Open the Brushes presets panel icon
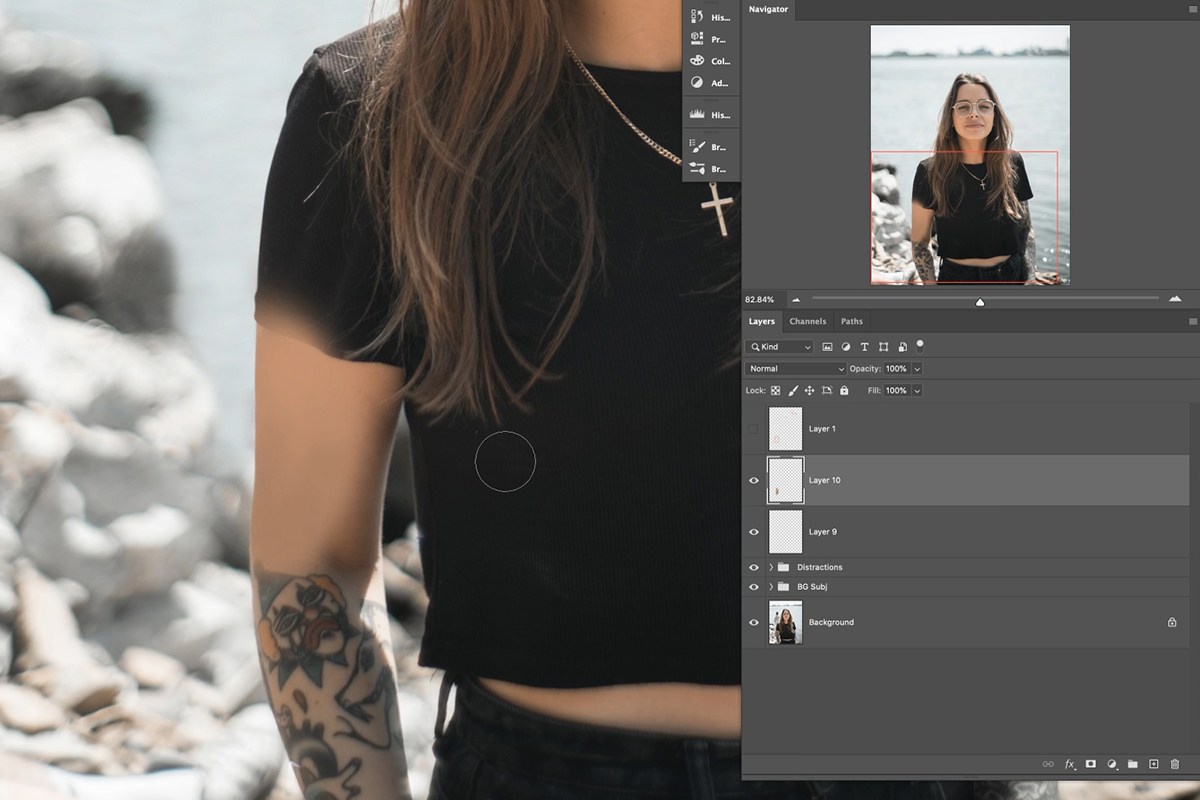 pos(697,169)
